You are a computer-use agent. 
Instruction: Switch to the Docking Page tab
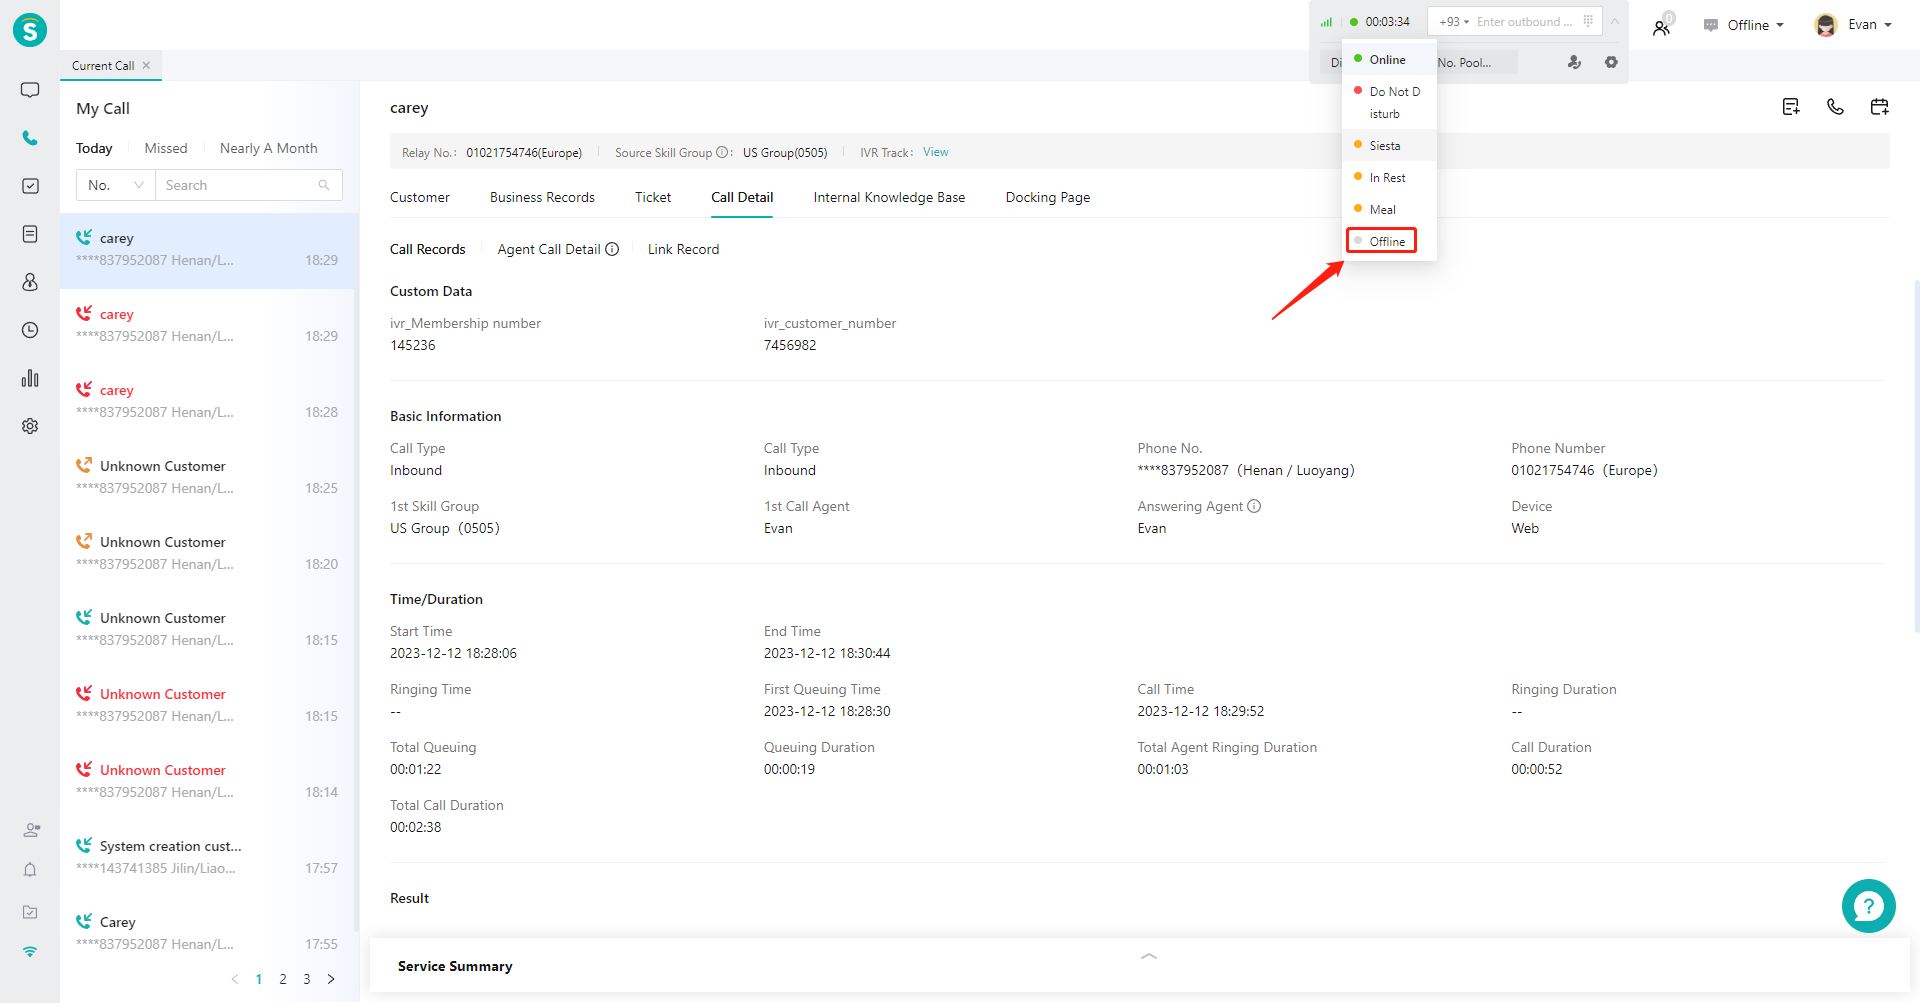(1048, 197)
